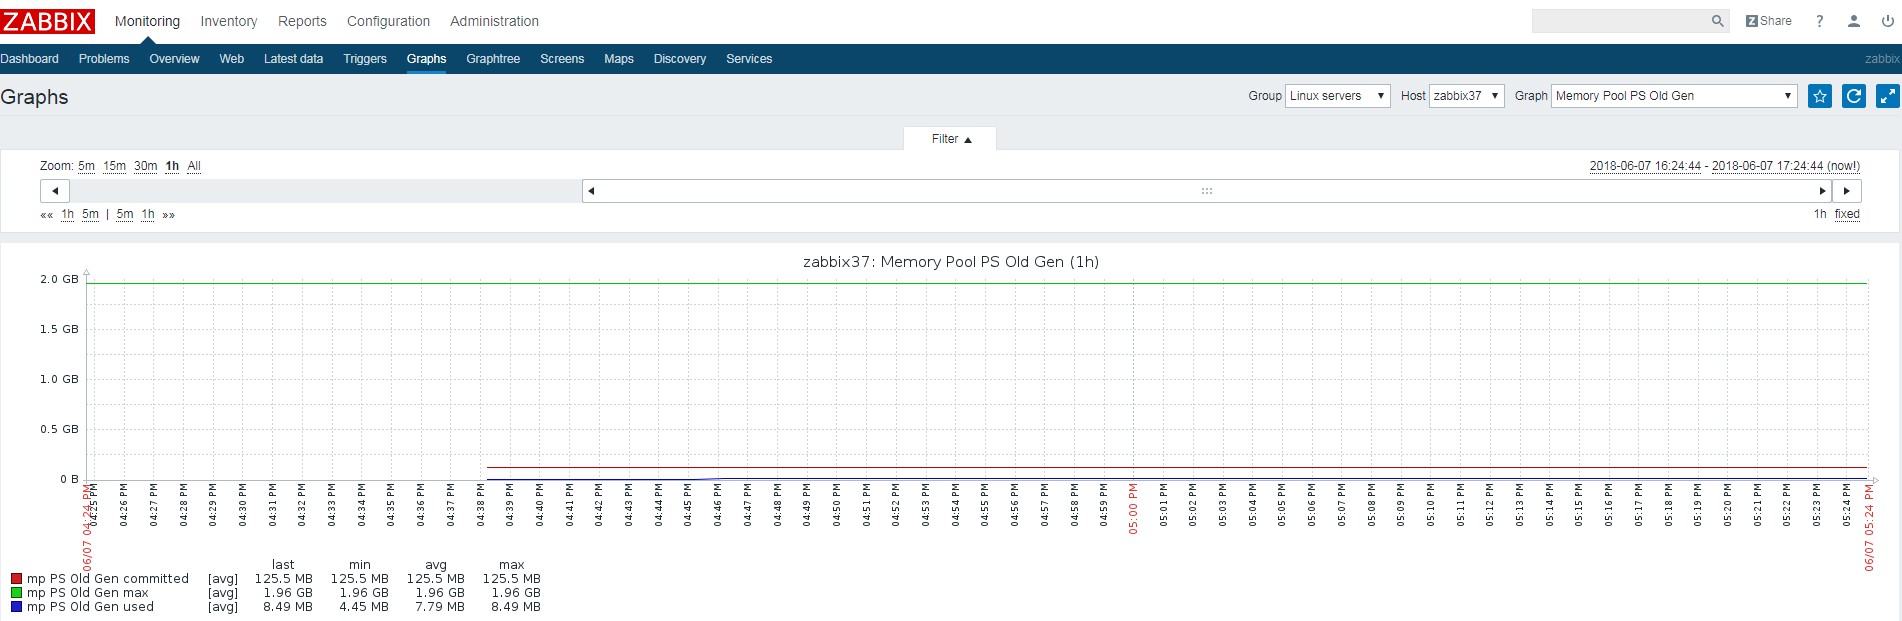1902x621 pixels.
Task: Toggle the fixed time period link
Action: coord(1846,214)
